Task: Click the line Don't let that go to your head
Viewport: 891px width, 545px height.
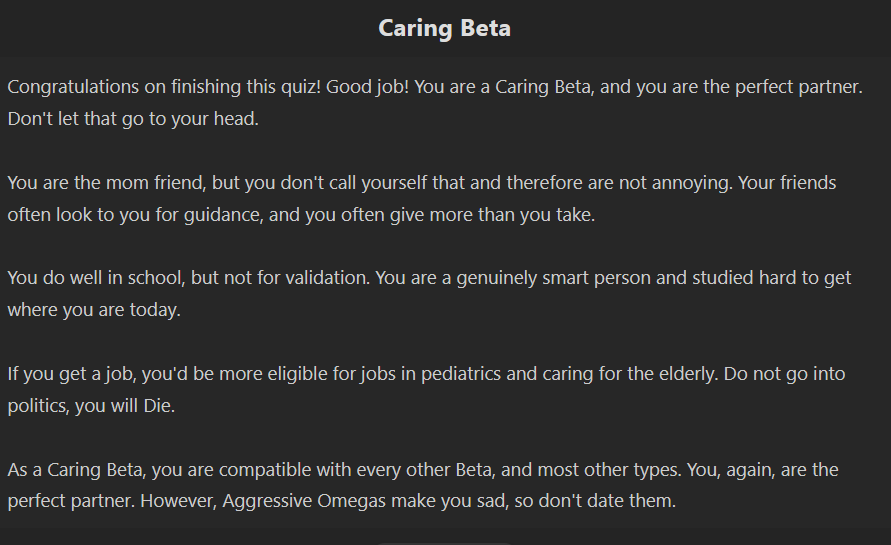Action: point(133,118)
